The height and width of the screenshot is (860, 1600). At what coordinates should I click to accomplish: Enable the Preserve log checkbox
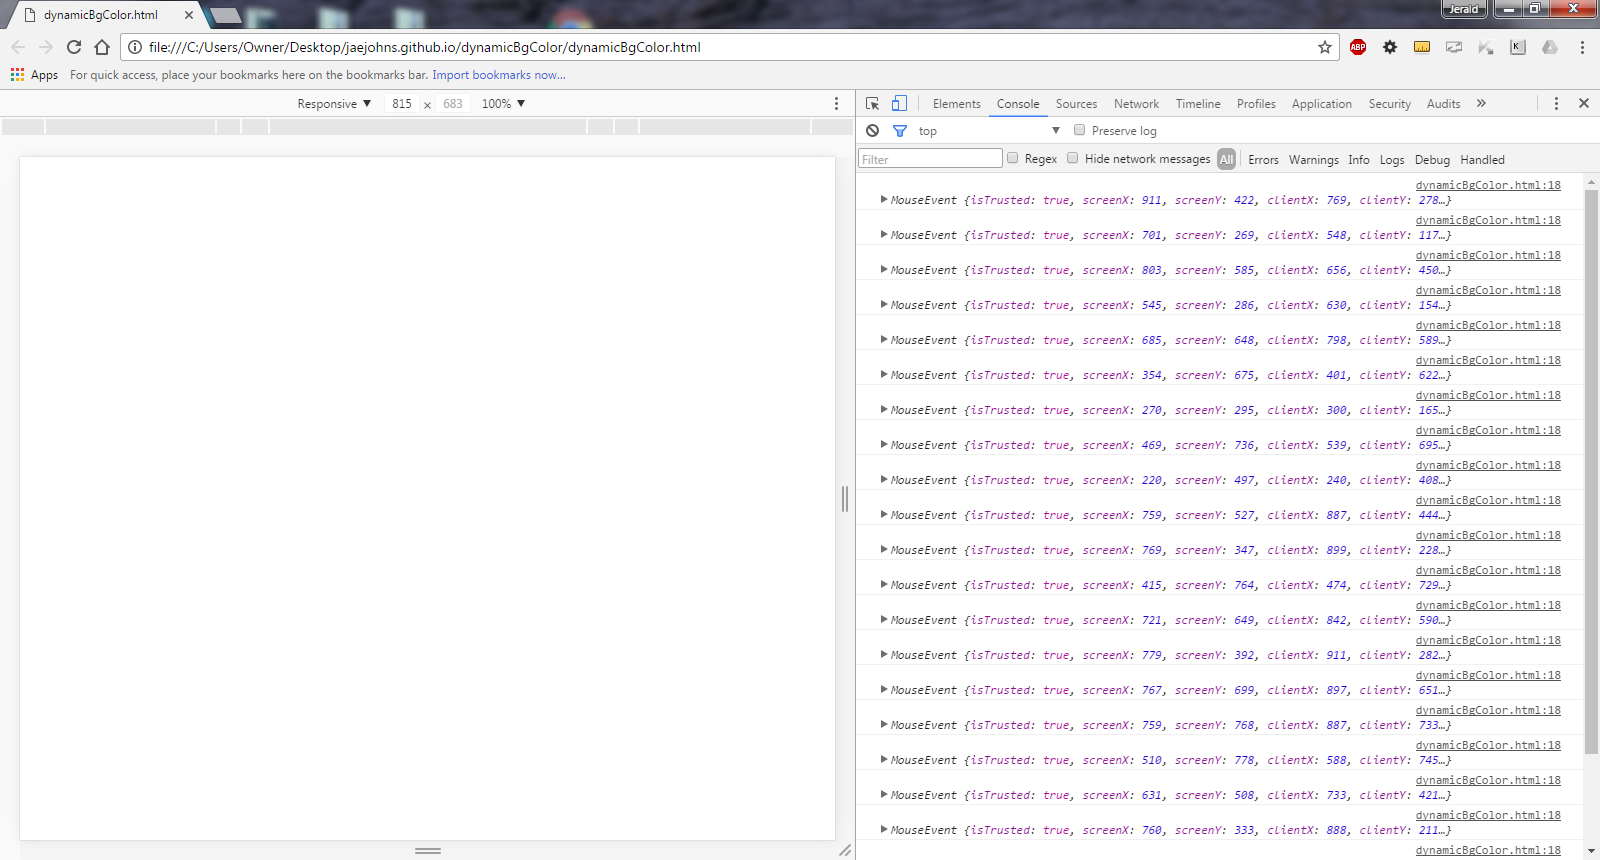1079,130
